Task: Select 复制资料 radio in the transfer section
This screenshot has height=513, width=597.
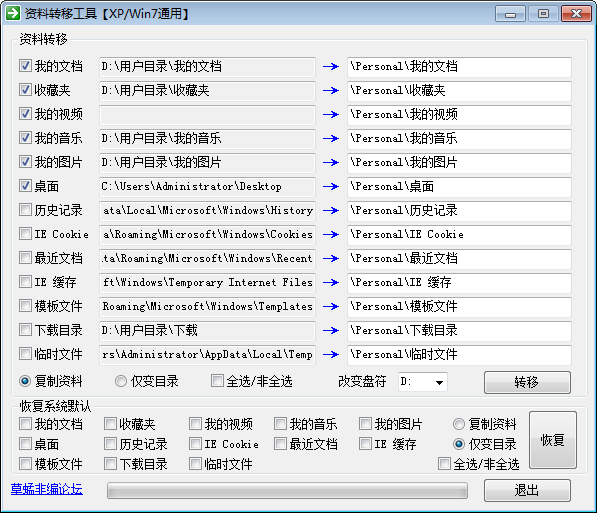Action: click(x=25, y=381)
